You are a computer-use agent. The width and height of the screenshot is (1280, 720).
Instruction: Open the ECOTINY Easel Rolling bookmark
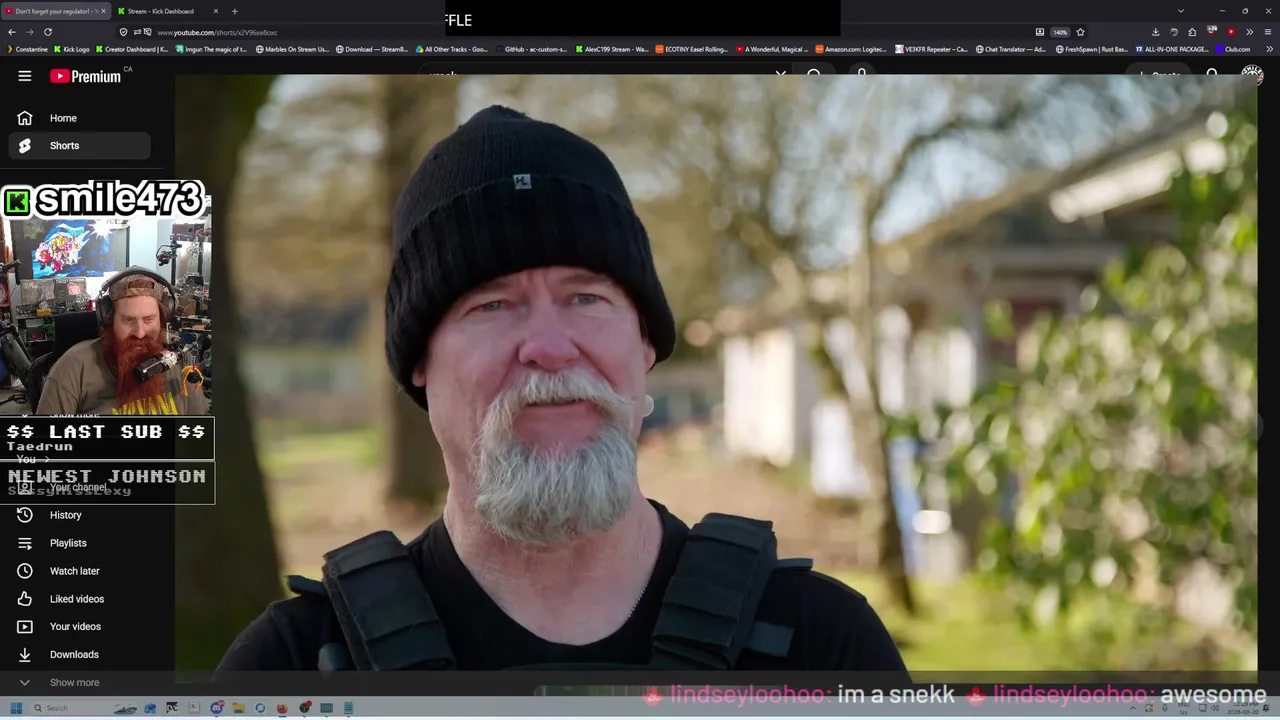pos(692,49)
